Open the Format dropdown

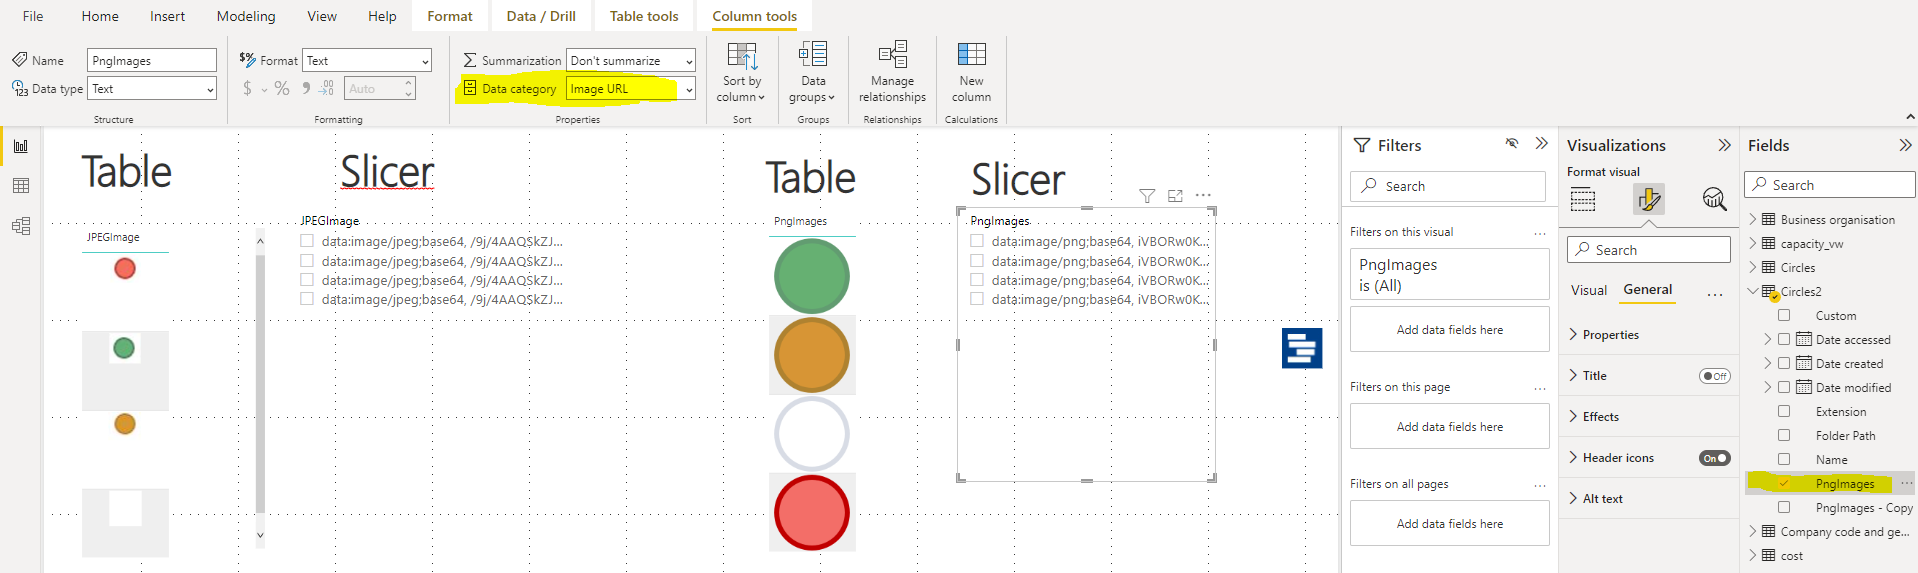pyautogui.click(x=367, y=61)
